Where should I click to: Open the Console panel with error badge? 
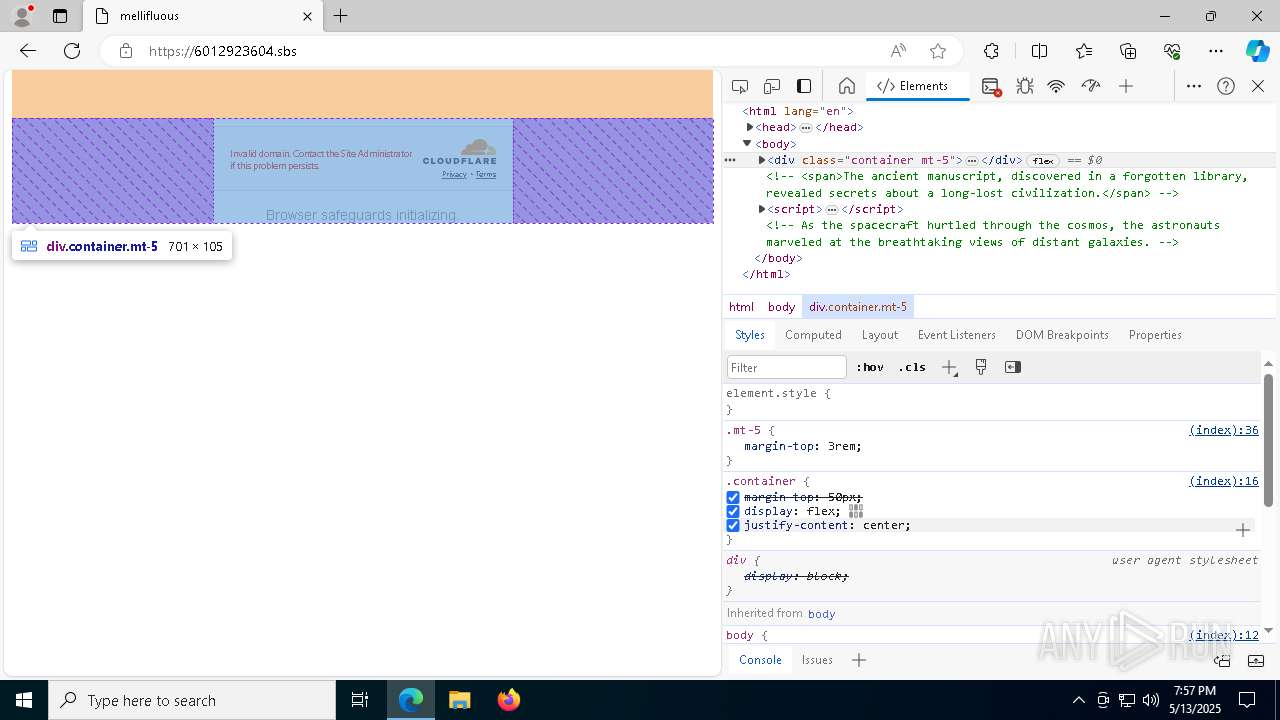(991, 86)
